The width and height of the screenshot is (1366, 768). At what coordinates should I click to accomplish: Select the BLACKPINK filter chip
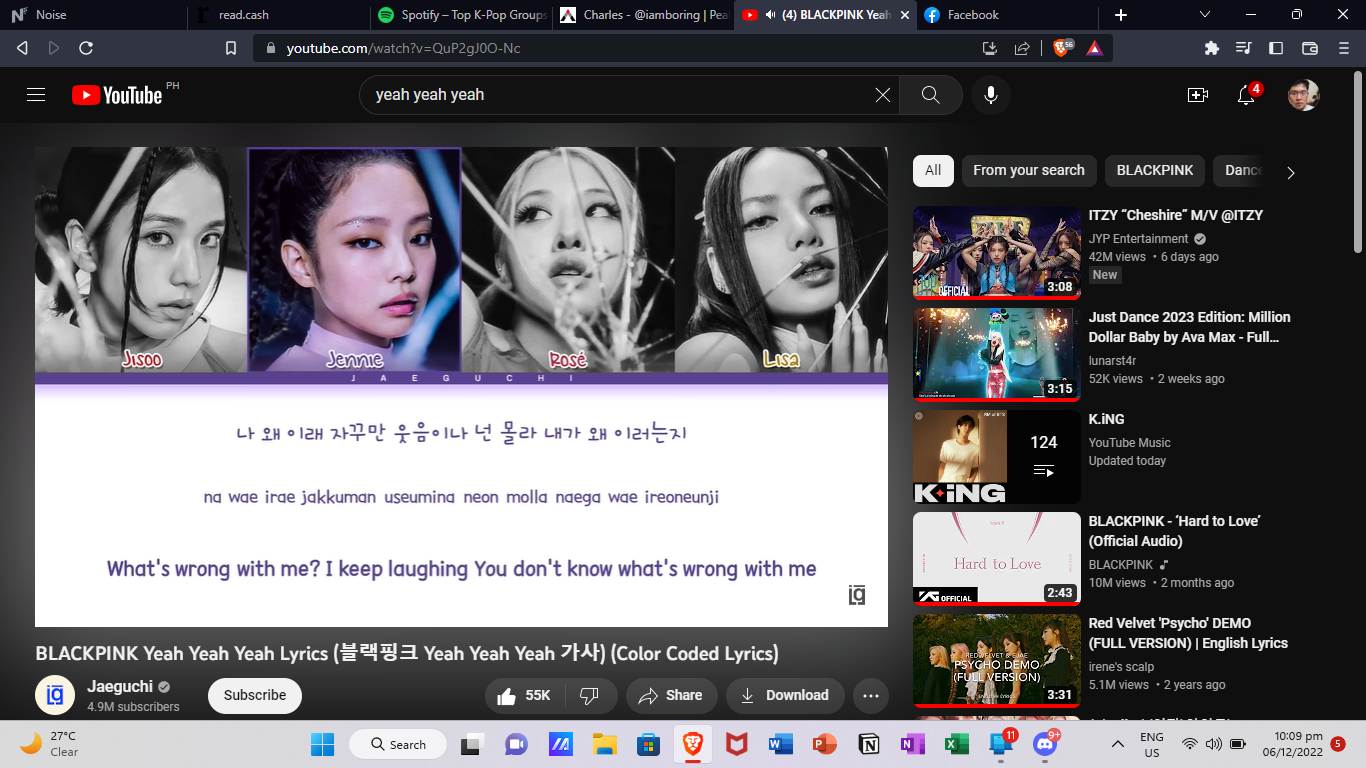tap(1155, 171)
